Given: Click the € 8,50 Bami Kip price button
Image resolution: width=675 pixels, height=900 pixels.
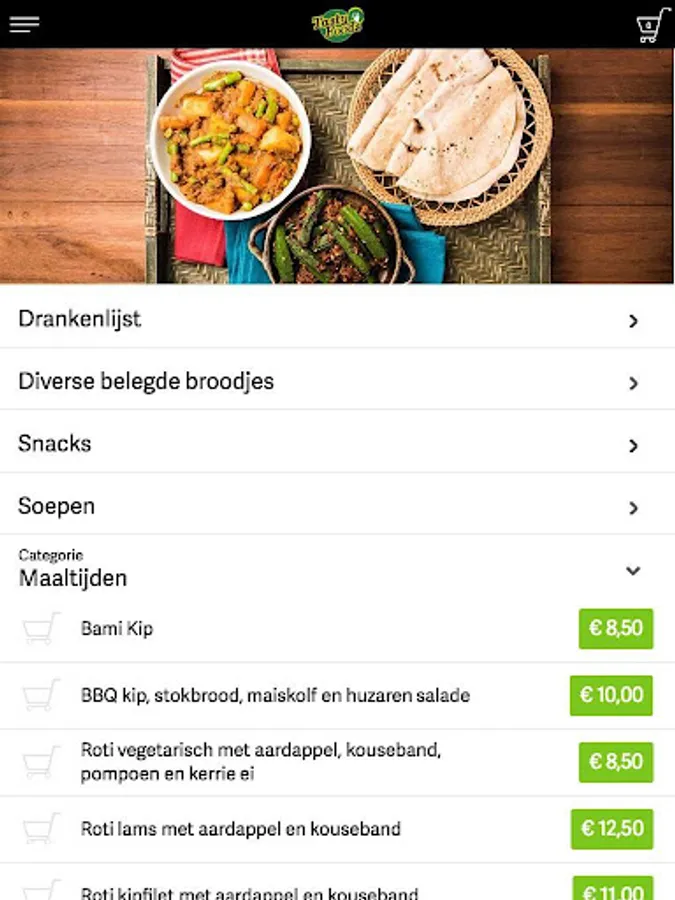Looking at the screenshot, I should 615,629.
